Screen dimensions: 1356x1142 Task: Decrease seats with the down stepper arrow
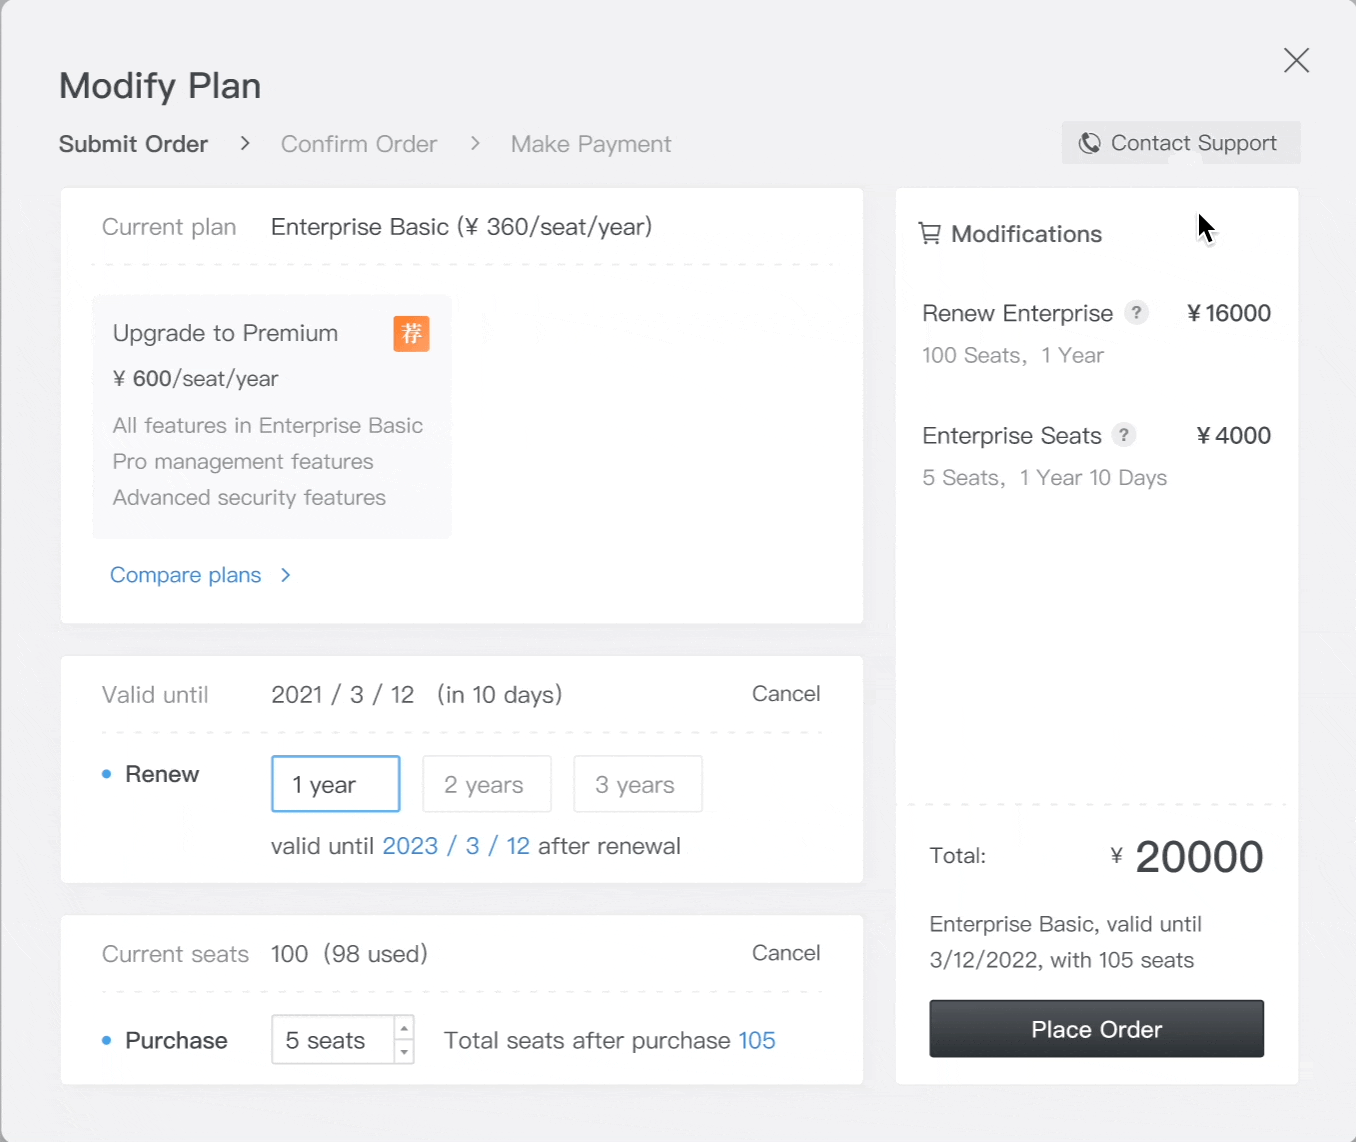(404, 1052)
